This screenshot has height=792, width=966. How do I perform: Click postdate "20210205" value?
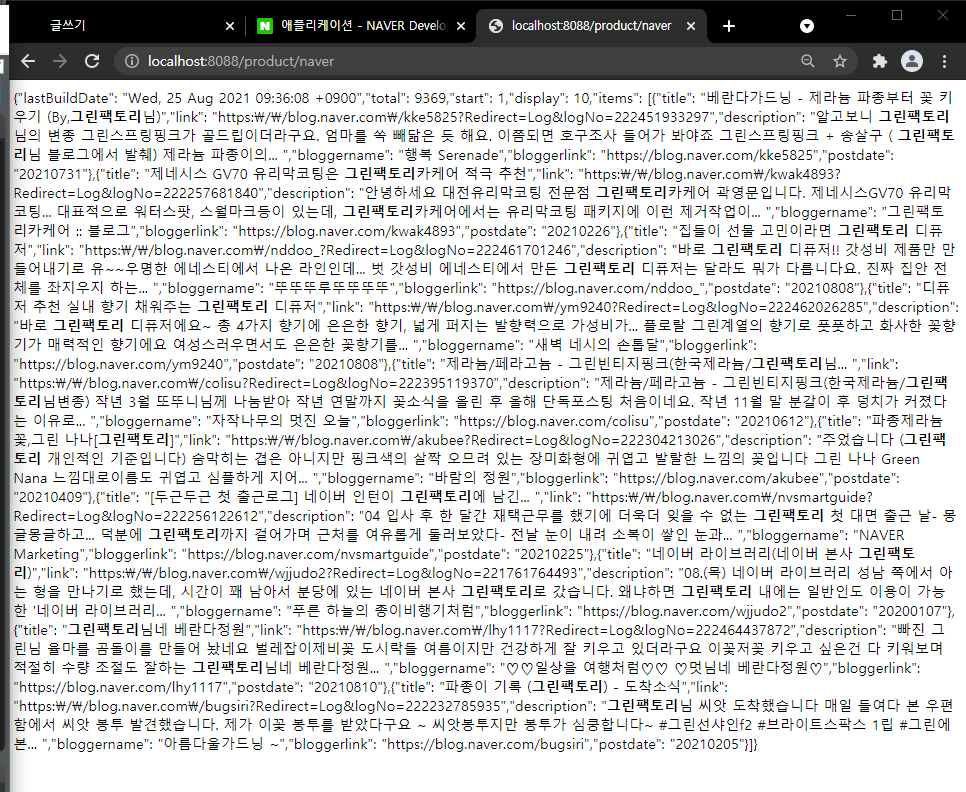[x=708, y=745]
